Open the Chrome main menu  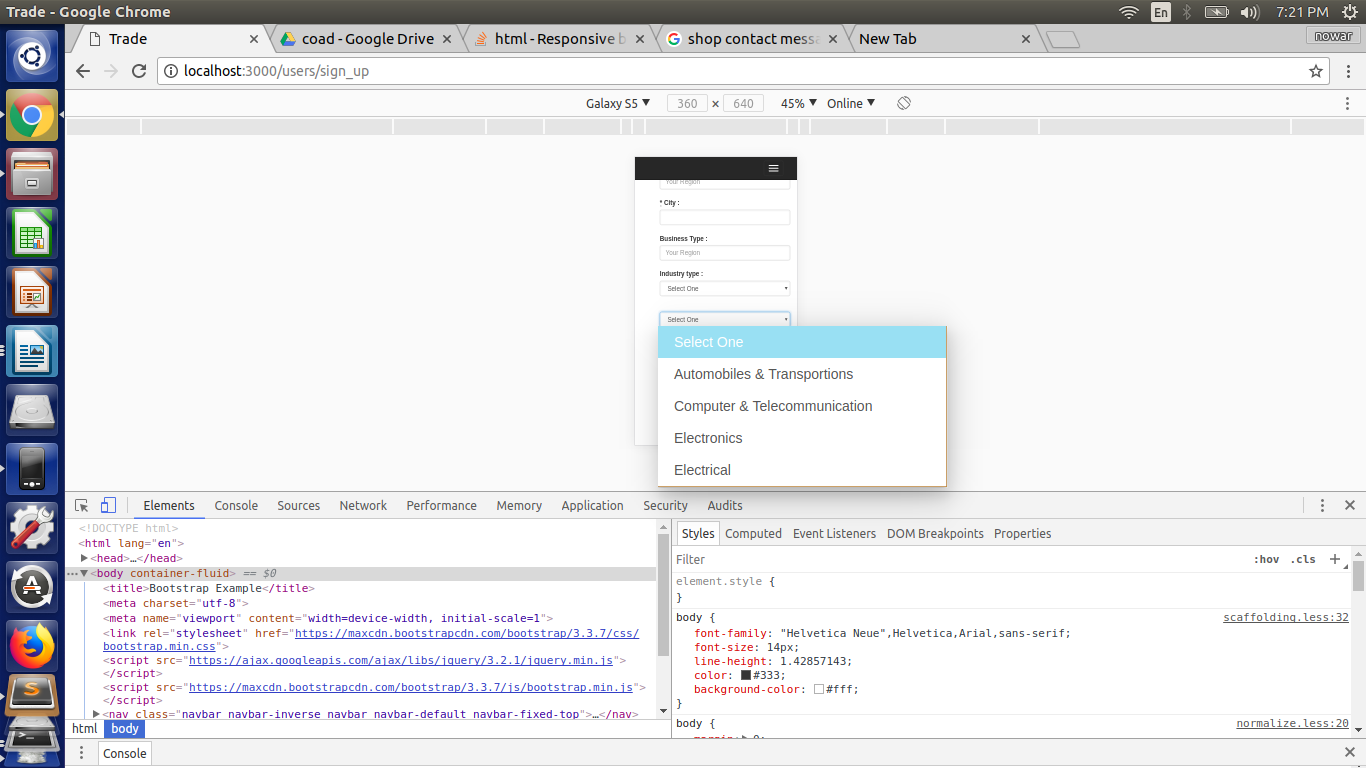click(1347, 71)
